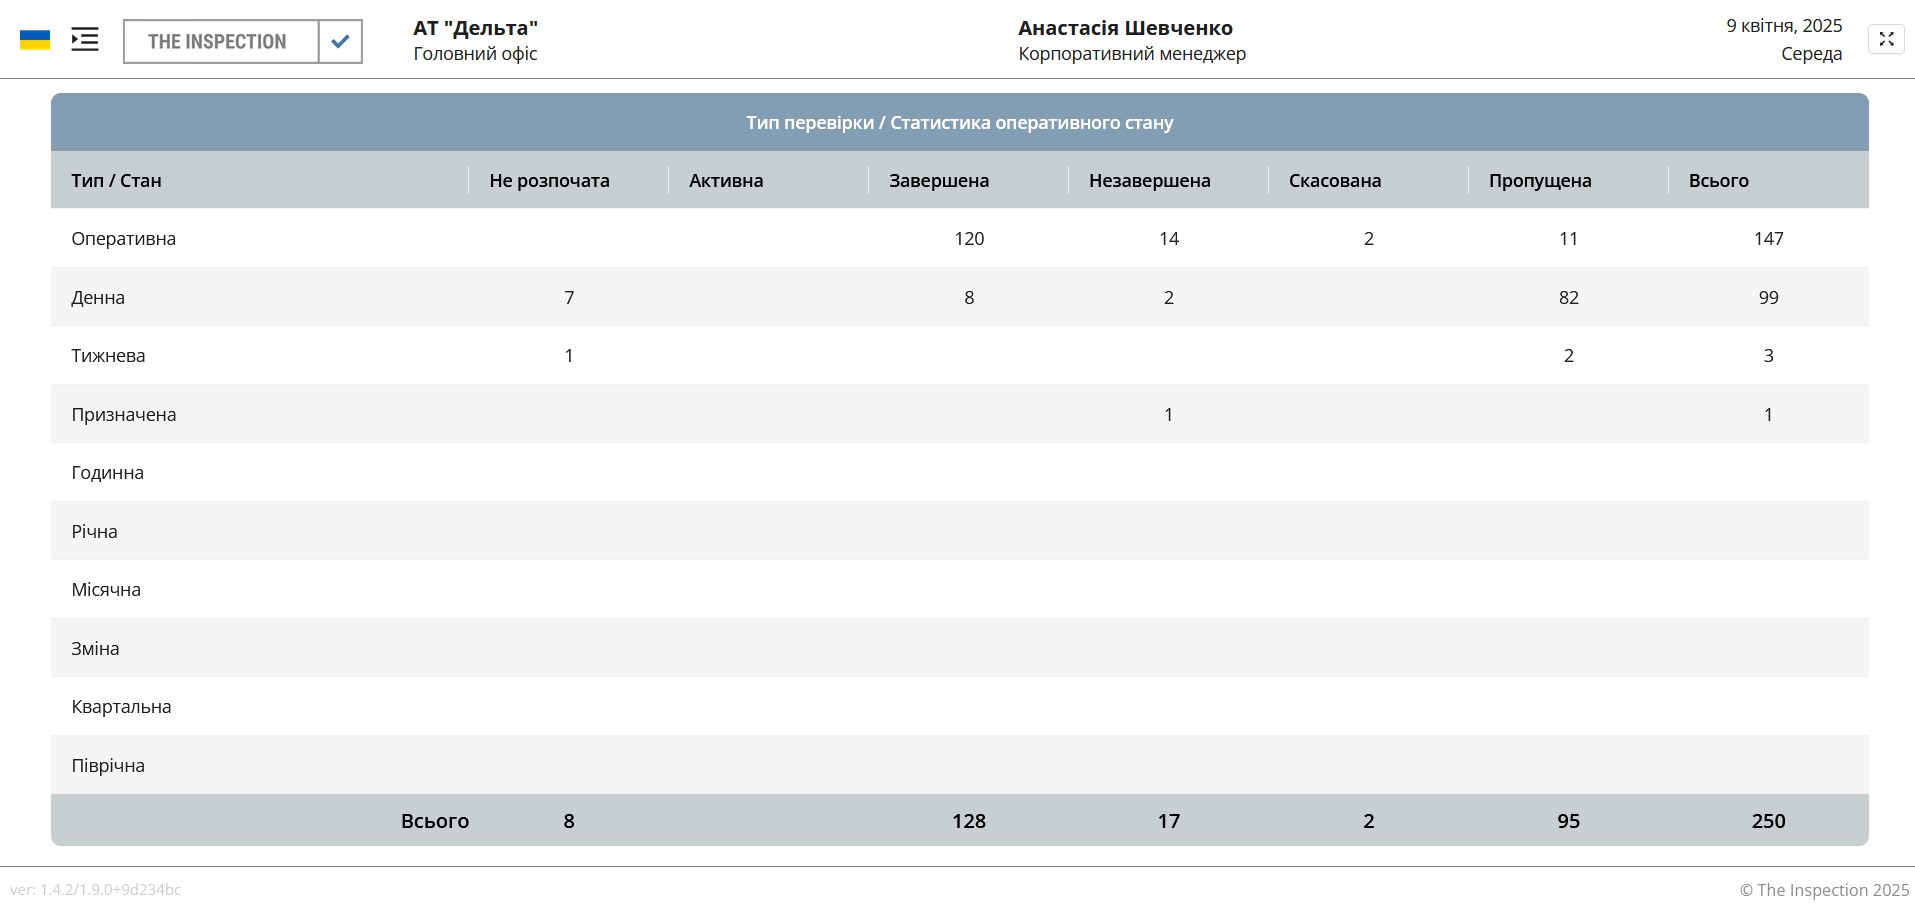The height and width of the screenshot is (907, 1915).
Task: Click the Тип / Стан header cell
Action: click(x=116, y=180)
